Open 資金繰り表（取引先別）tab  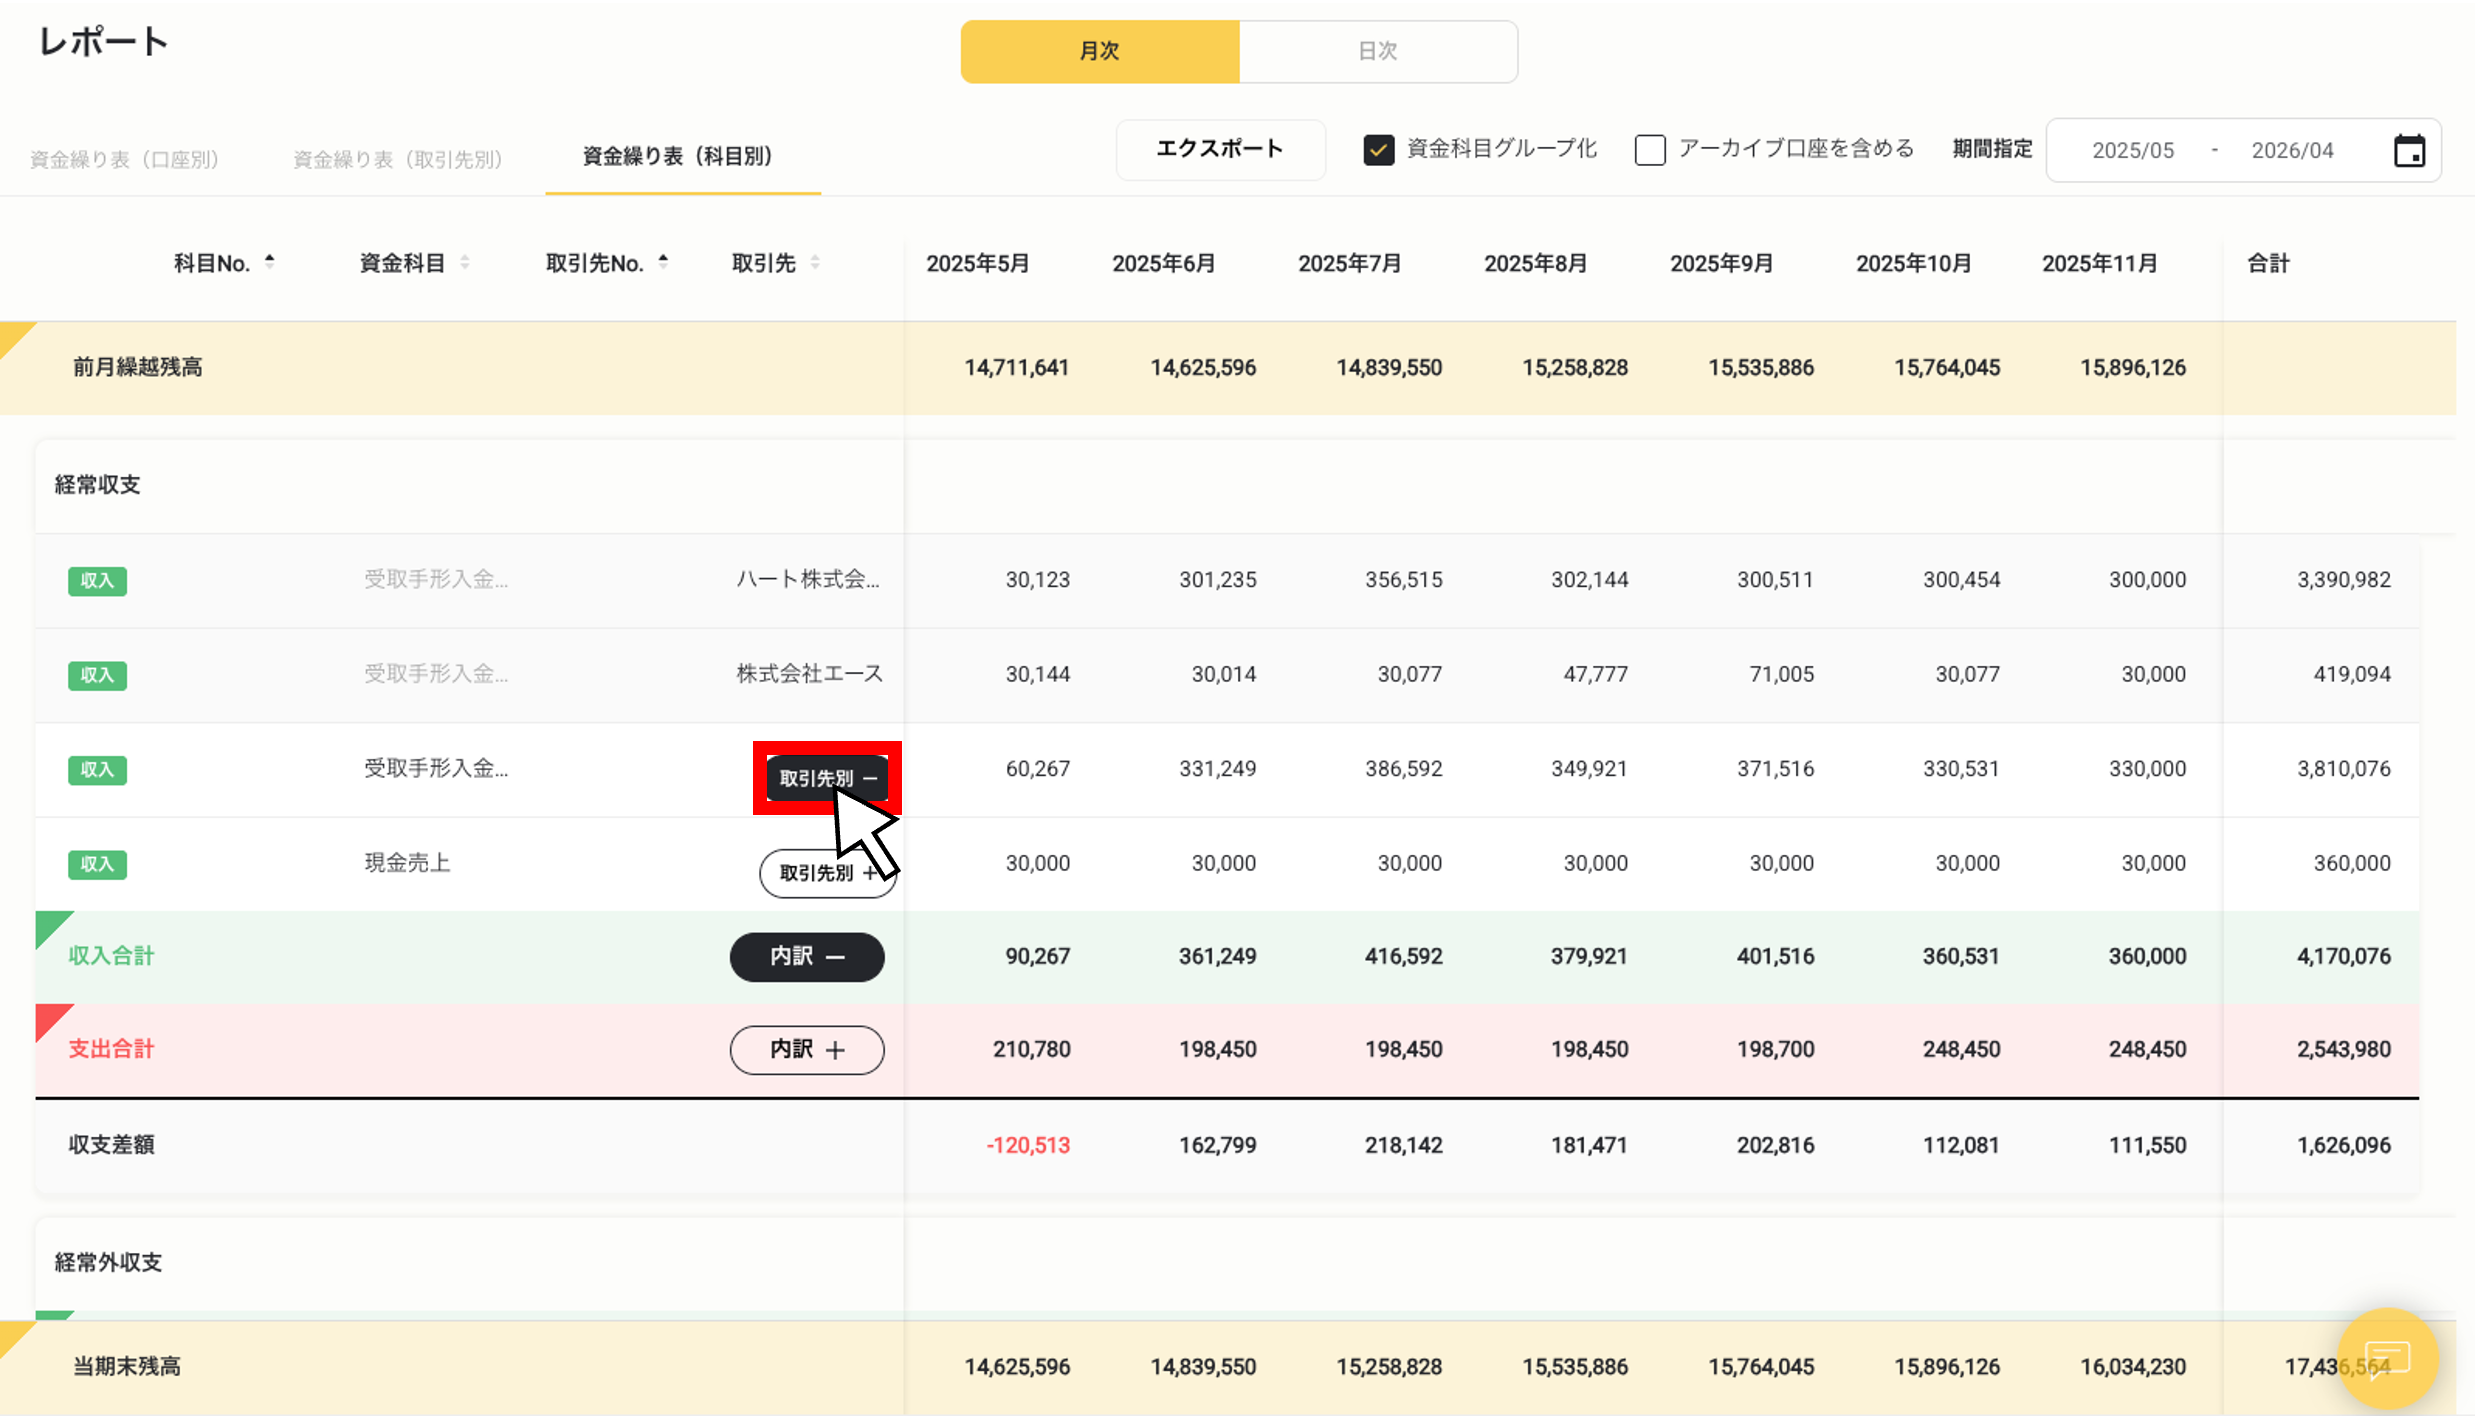tap(397, 159)
